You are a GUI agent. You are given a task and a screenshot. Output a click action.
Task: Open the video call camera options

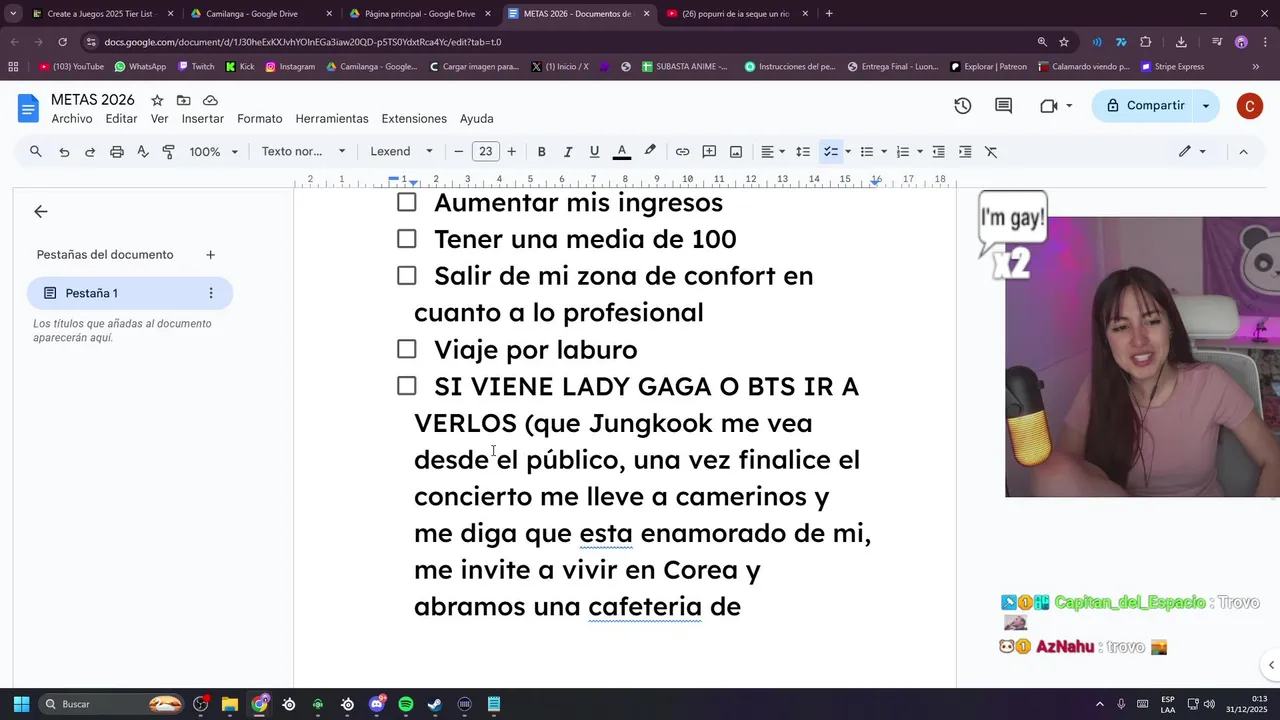click(1055, 106)
